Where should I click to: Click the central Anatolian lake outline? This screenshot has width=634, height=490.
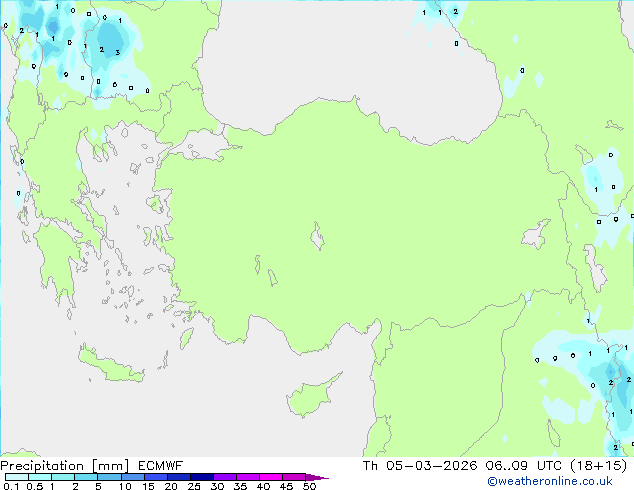pyautogui.click(x=317, y=236)
